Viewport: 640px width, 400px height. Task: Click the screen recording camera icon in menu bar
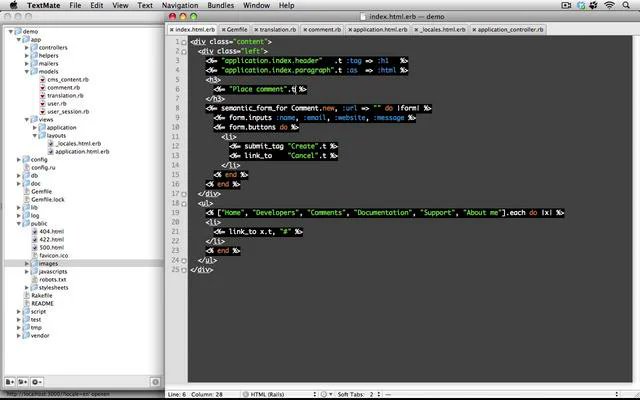coord(566,5)
